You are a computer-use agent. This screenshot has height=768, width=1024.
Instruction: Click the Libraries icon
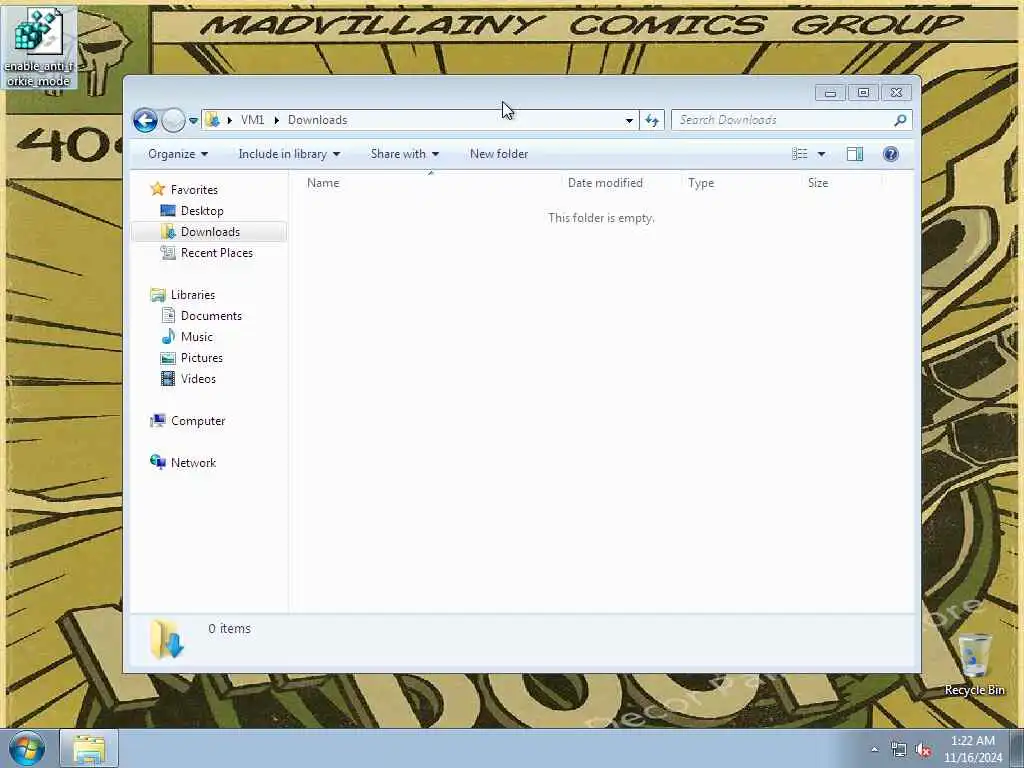157,295
